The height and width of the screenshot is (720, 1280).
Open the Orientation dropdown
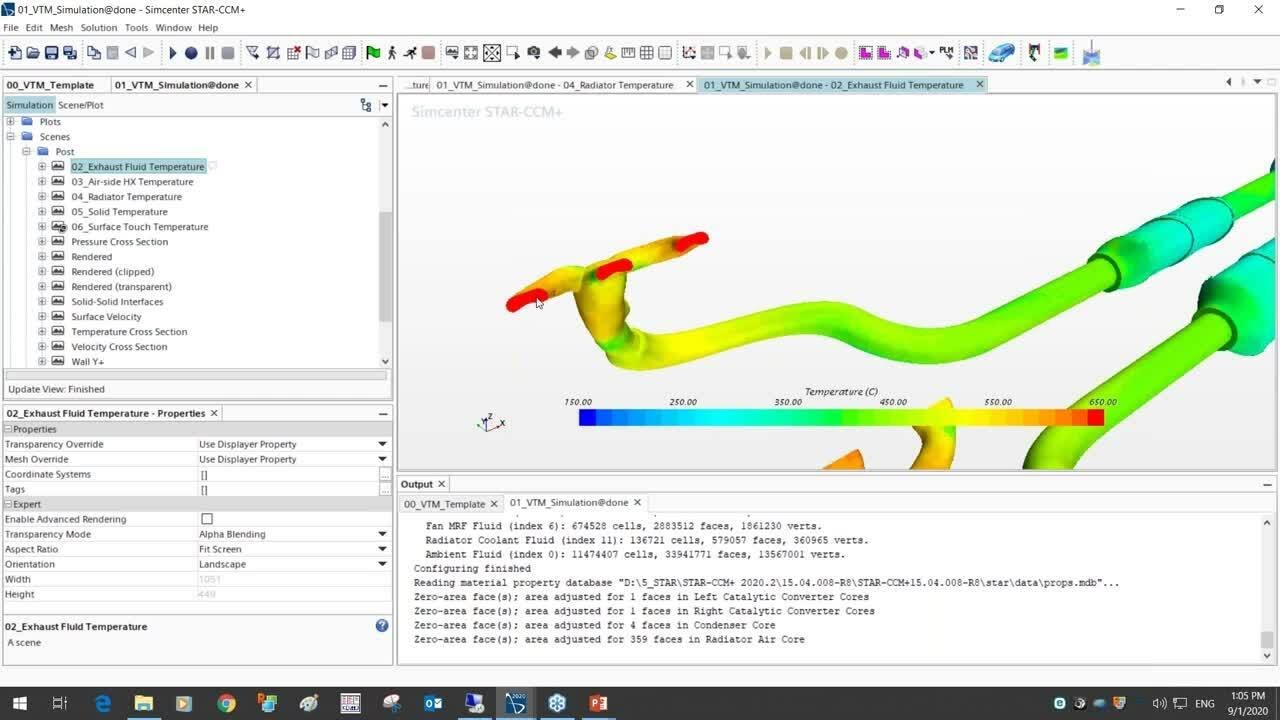[x=382, y=564]
